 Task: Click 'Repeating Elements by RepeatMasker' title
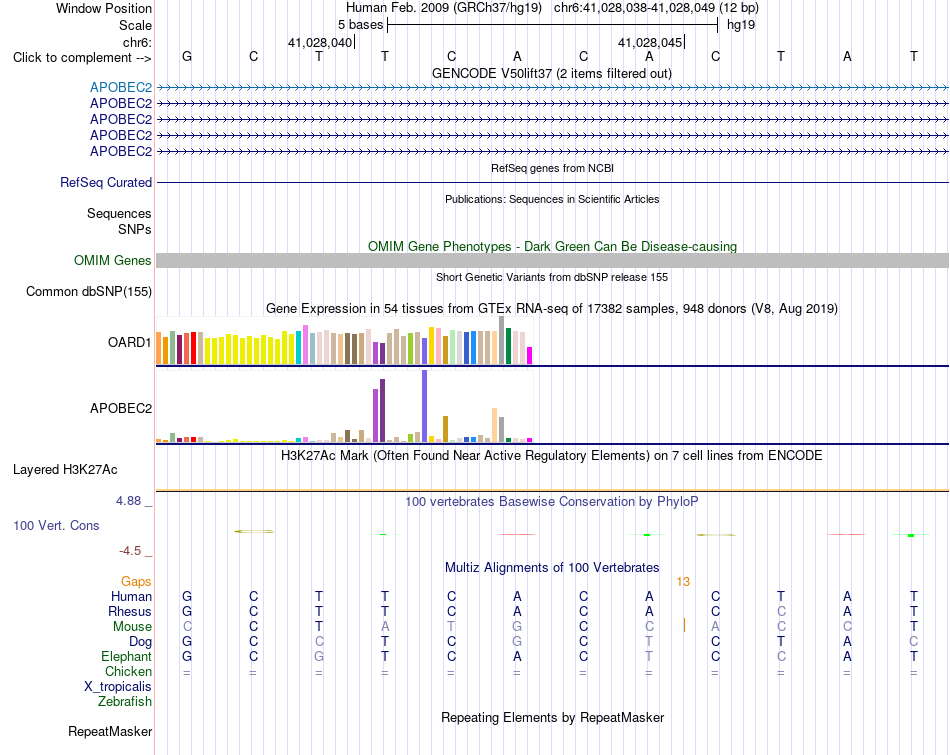tap(552, 717)
